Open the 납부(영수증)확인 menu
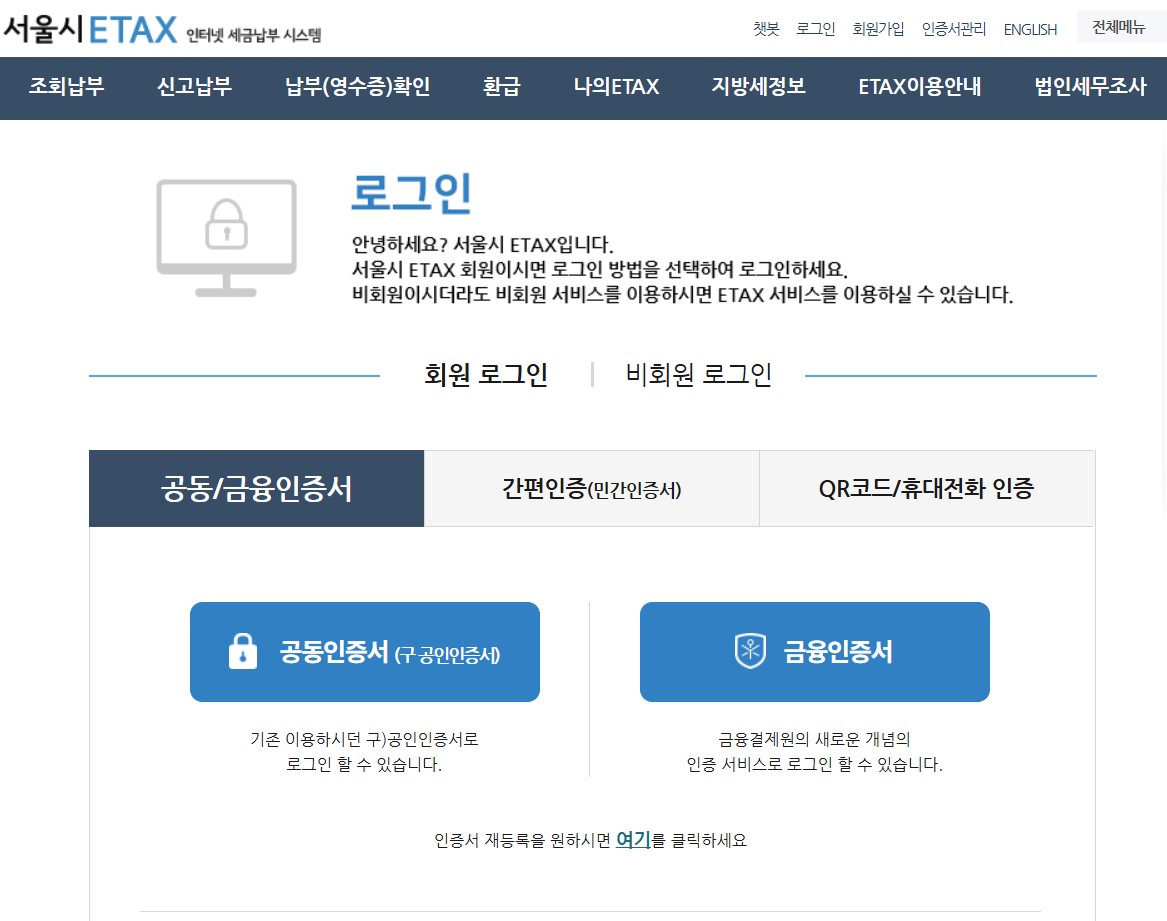Screen dimensions: 1167x921 [x=357, y=88]
